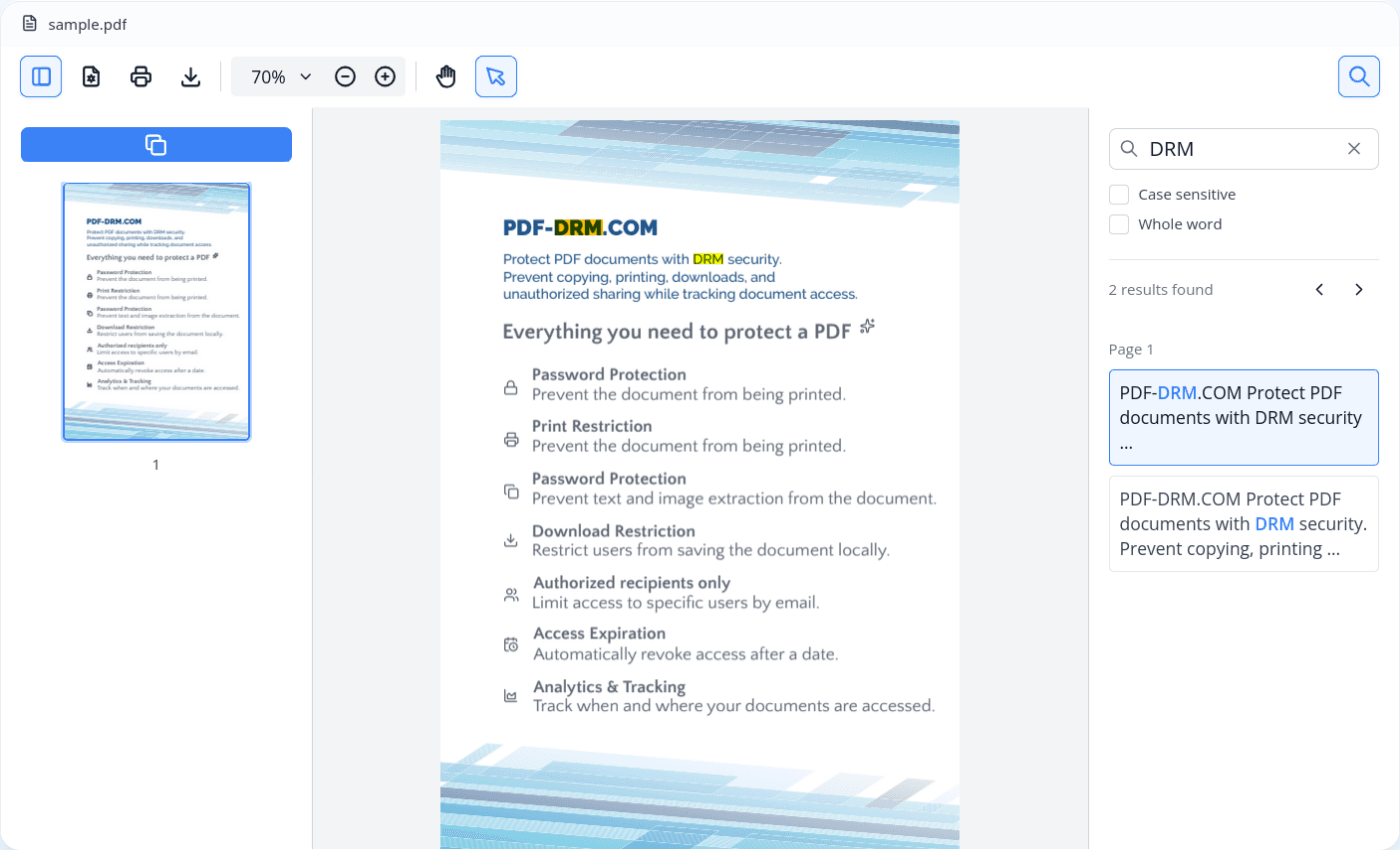This screenshot has height=850, width=1400.
Task: Enable the Case sensitive checkbox
Action: pos(1119,194)
